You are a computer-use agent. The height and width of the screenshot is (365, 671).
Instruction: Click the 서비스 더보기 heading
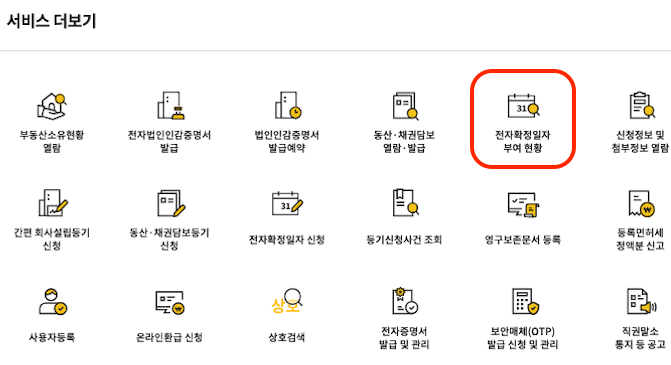pos(51,21)
